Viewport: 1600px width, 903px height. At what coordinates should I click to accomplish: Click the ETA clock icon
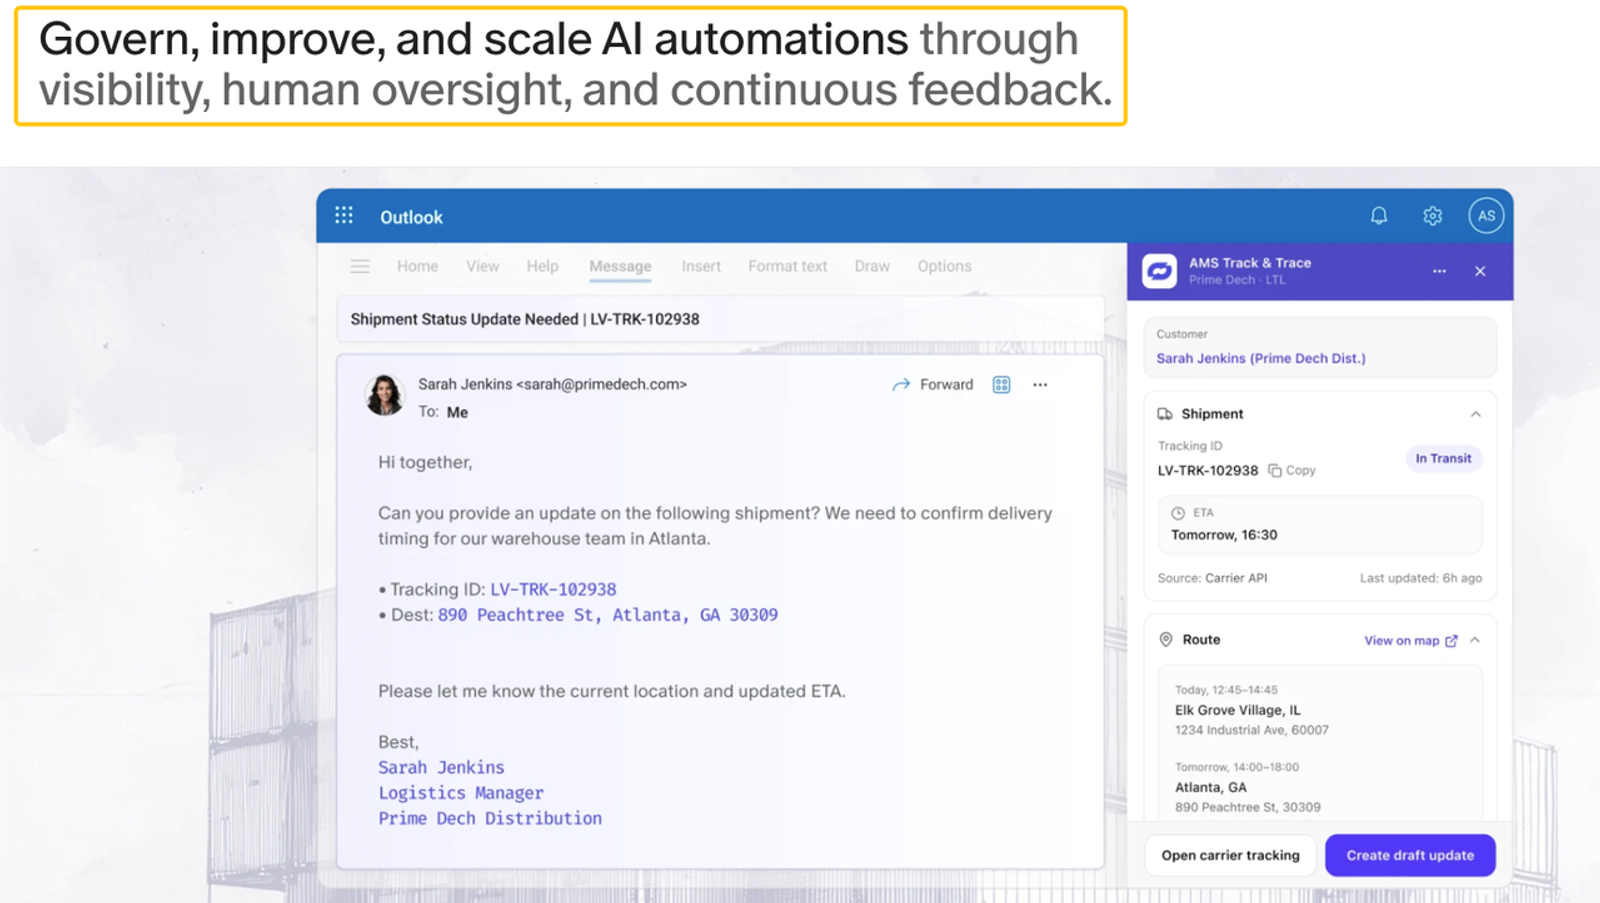click(1178, 513)
